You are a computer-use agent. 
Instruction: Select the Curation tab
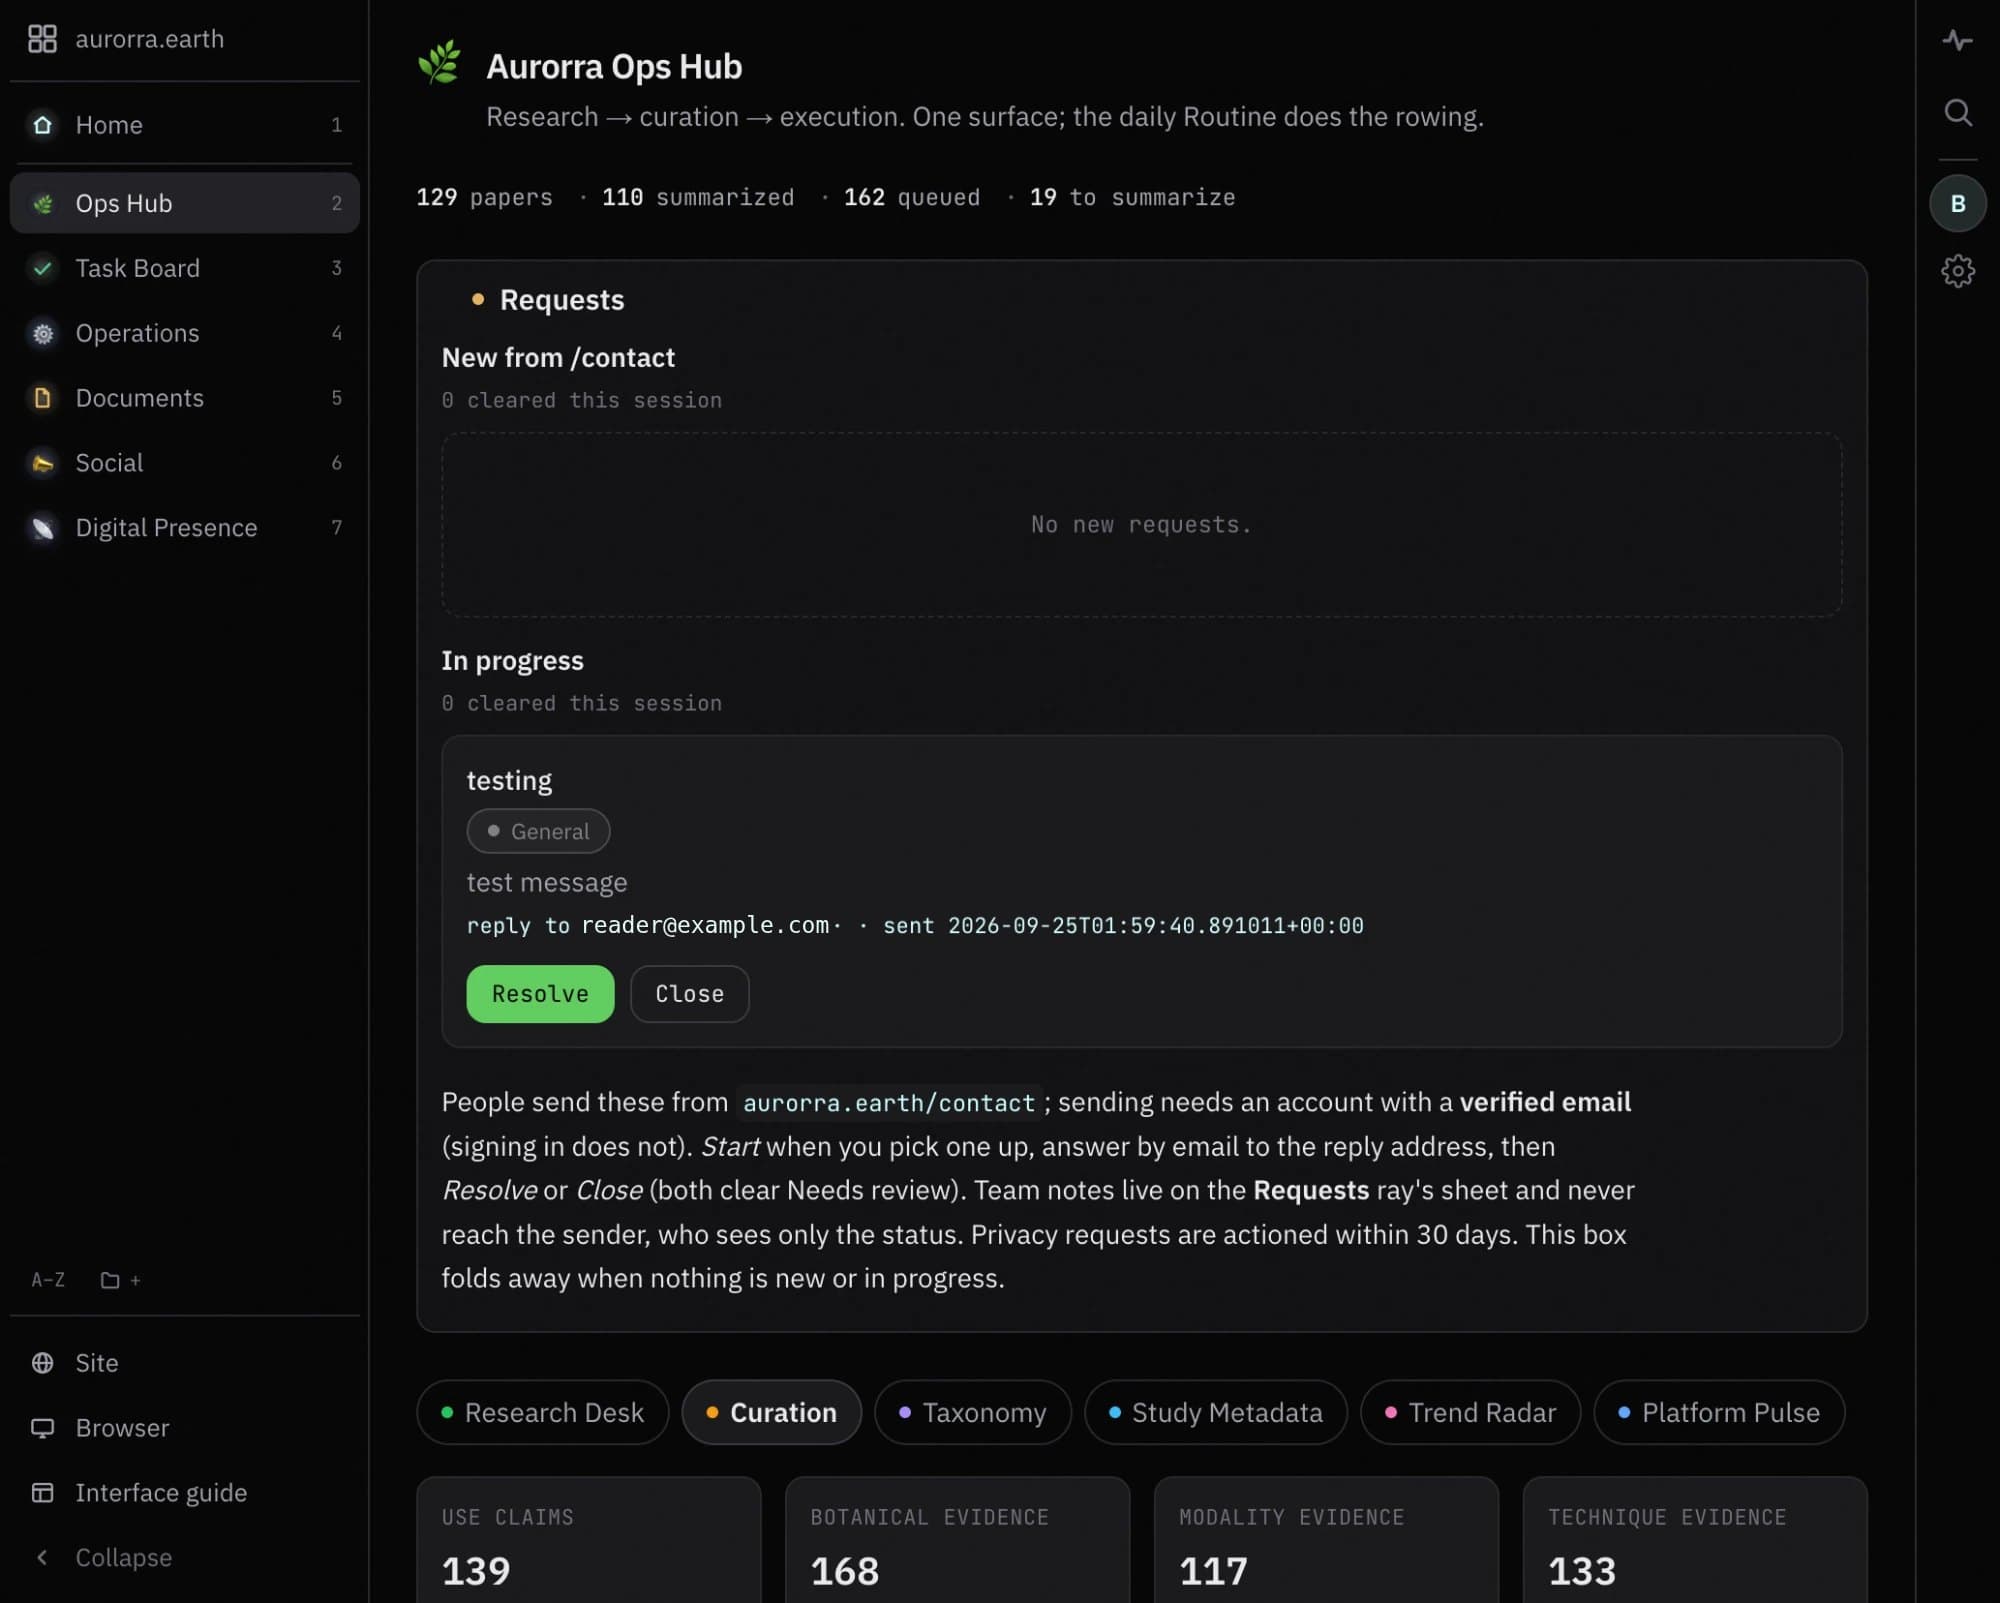point(771,1413)
